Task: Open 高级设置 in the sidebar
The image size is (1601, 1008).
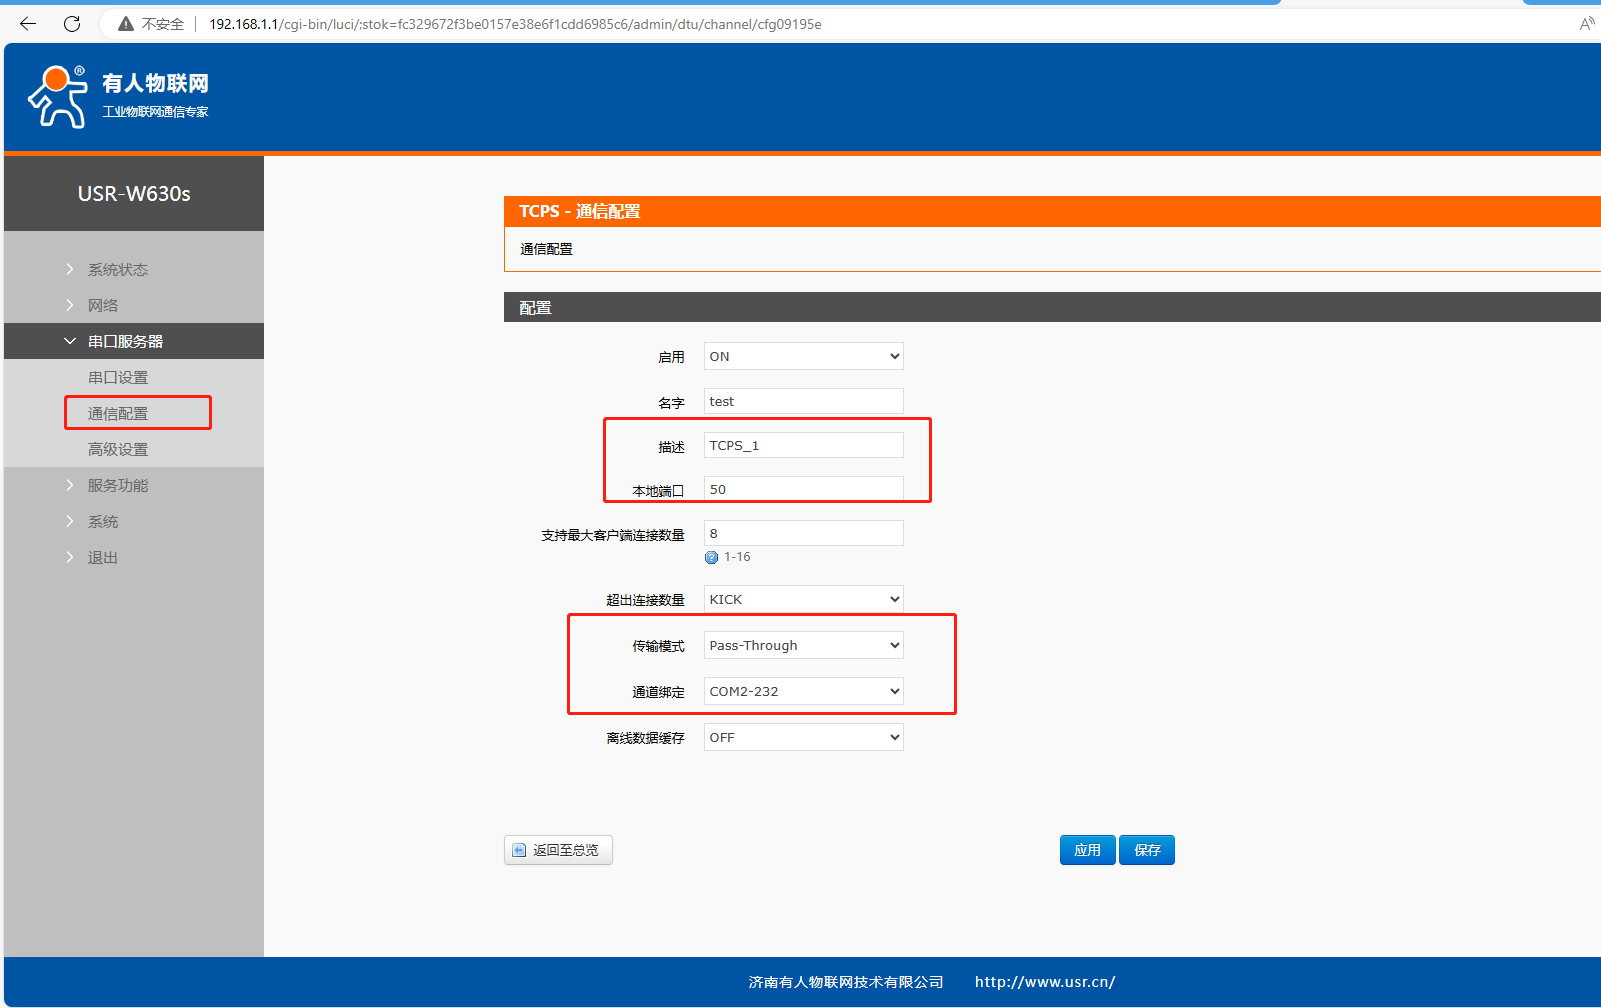Action: (x=118, y=450)
